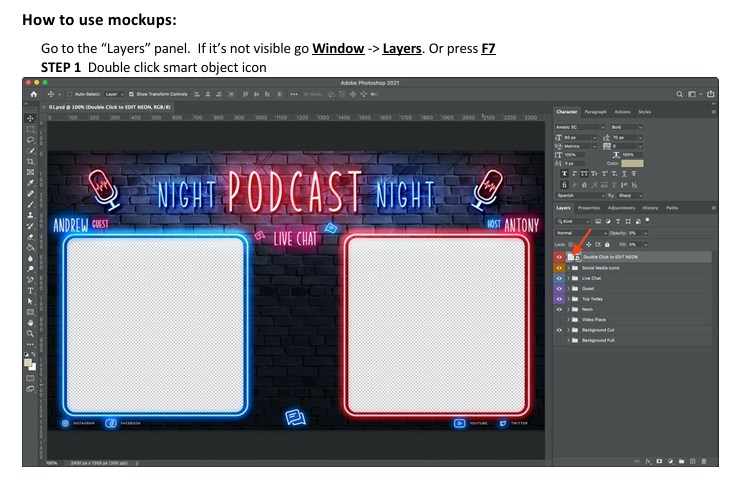Image resolution: width=736 pixels, height=484 pixels.
Task: Select the Move tool in the toolbox
Action: tap(31, 118)
